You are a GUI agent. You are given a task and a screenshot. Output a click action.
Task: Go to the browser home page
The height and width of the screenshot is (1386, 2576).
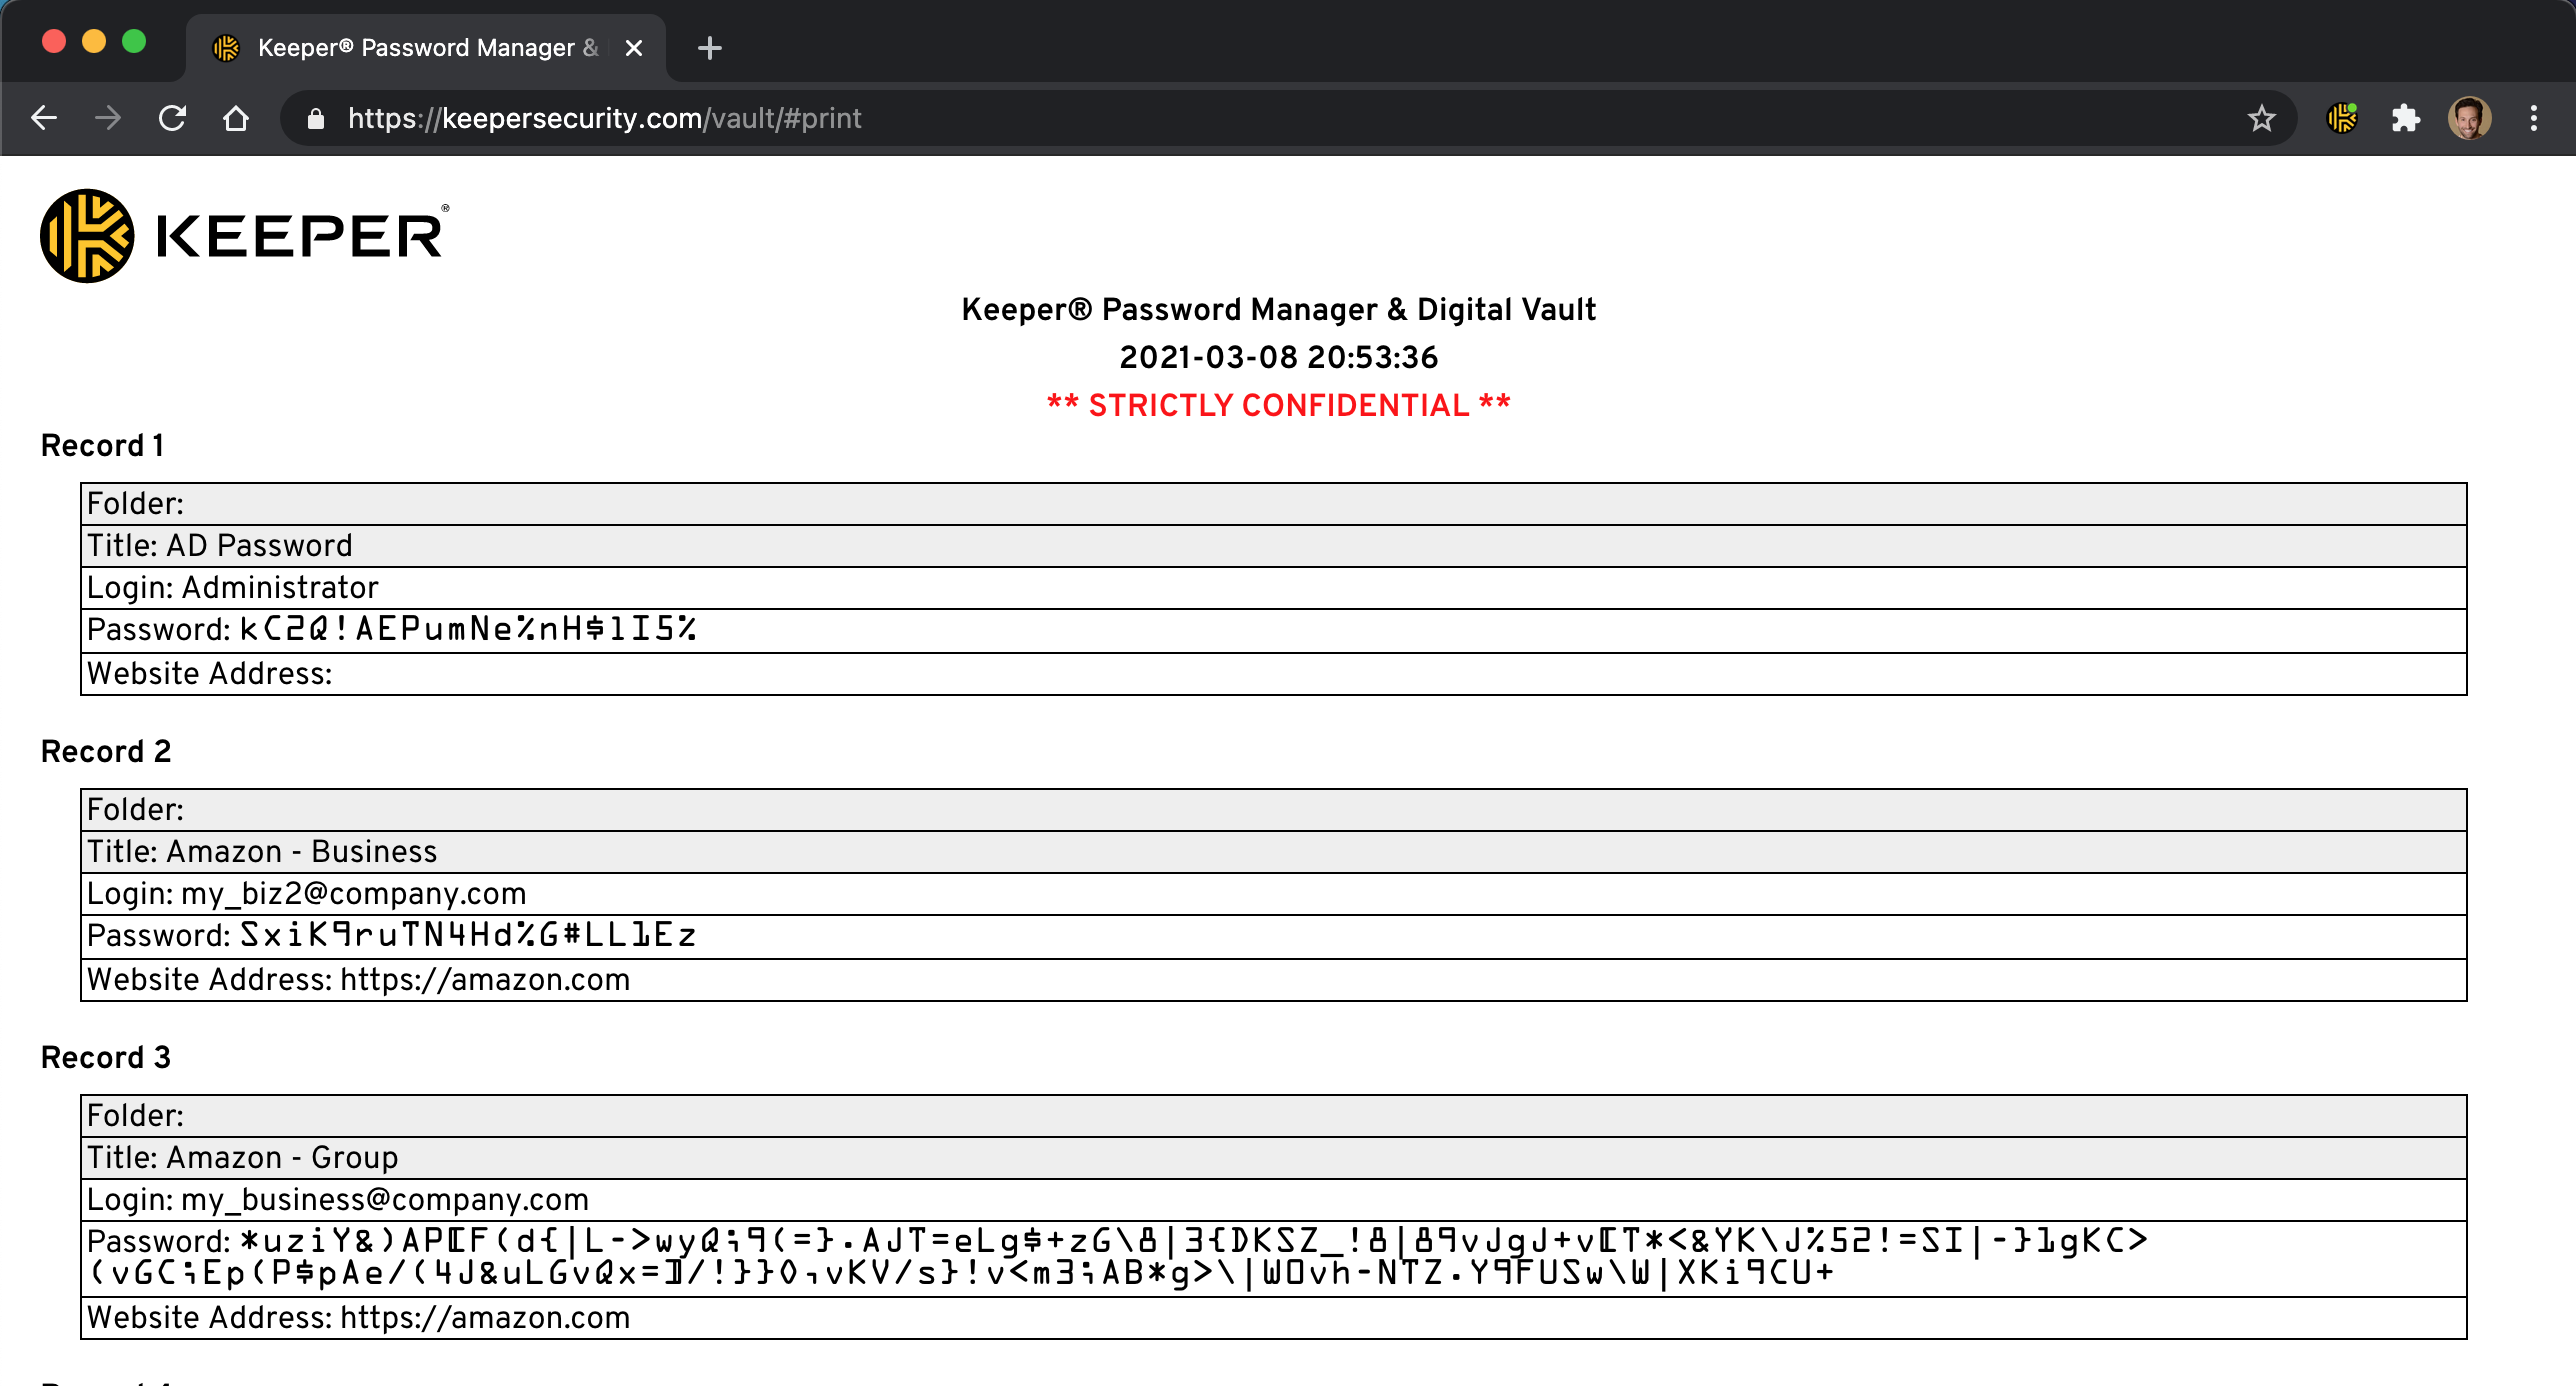[x=236, y=118]
